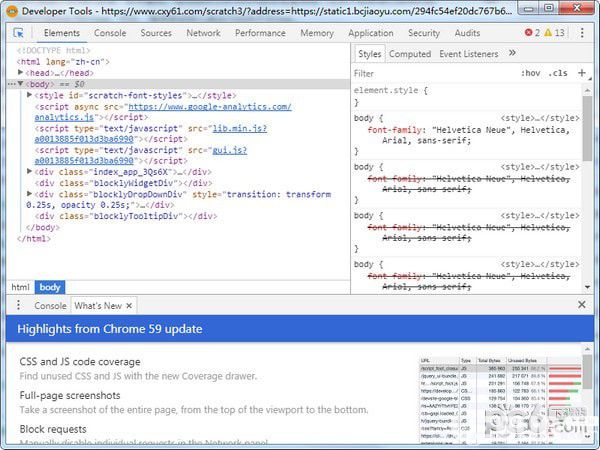This screenshot has width=600, height=450.
Task: Open the Memory tab
Action: pos(317,33)
